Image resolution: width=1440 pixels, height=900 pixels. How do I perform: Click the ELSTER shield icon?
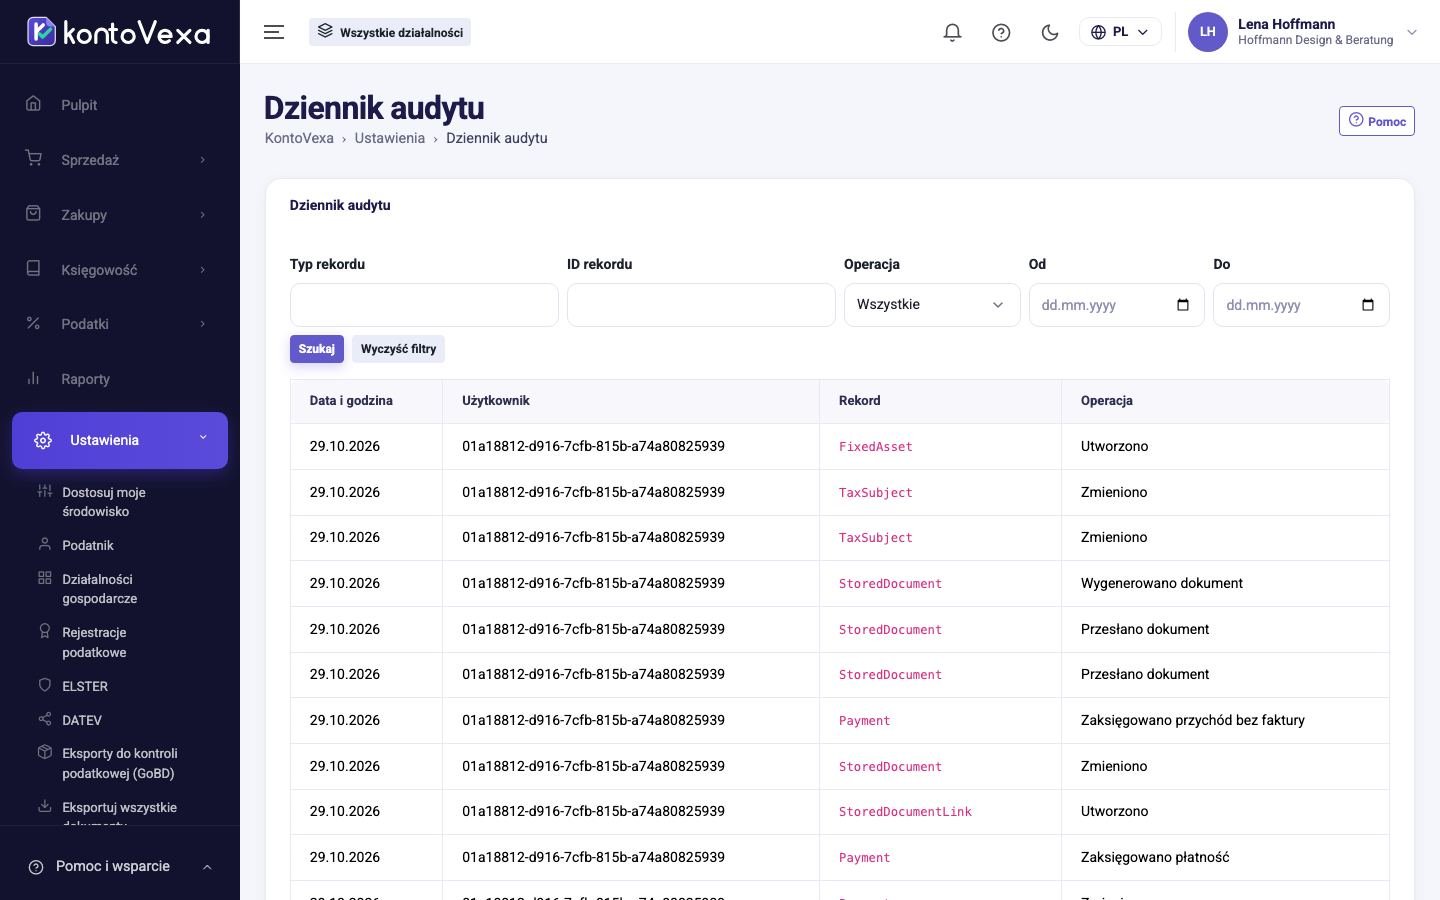44,685
